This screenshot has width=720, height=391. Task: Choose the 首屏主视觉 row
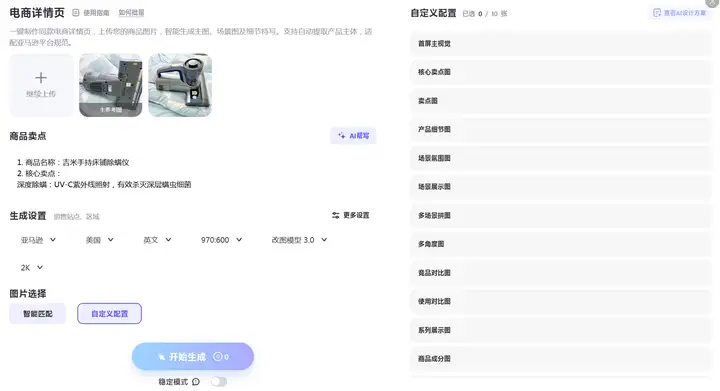coord(561,44)
